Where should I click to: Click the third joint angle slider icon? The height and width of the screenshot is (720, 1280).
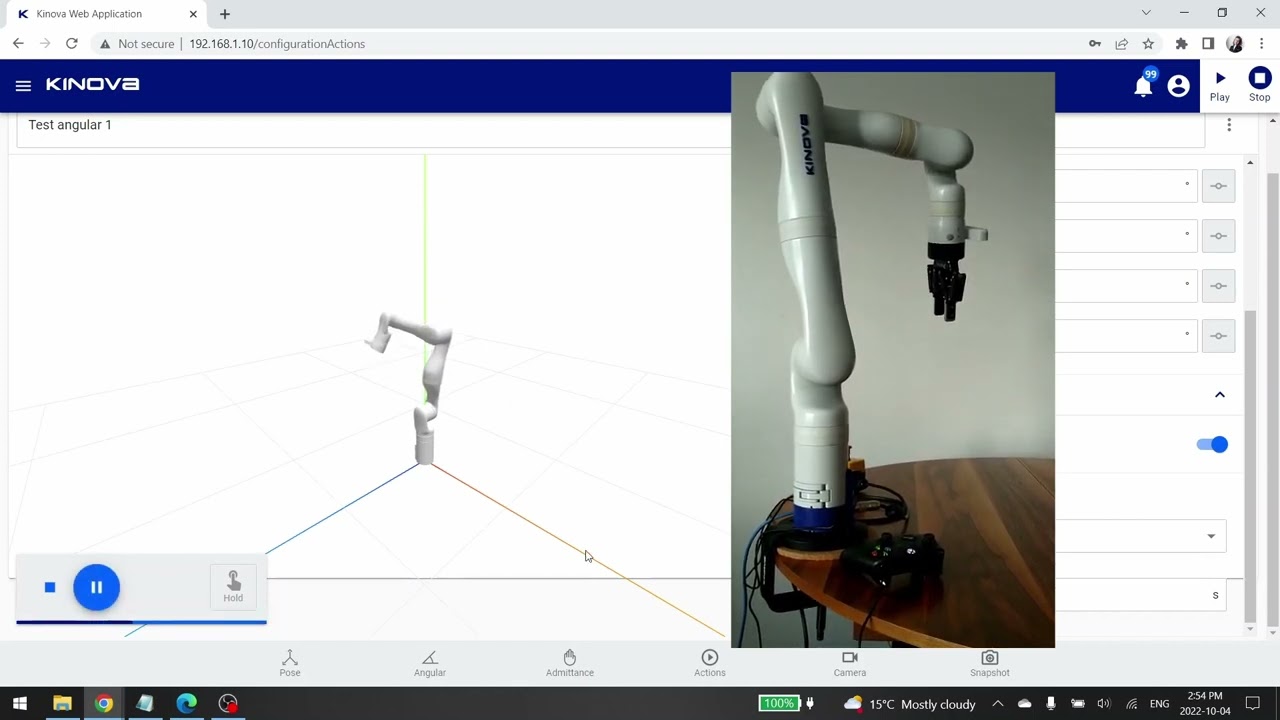pos(1218,286)
